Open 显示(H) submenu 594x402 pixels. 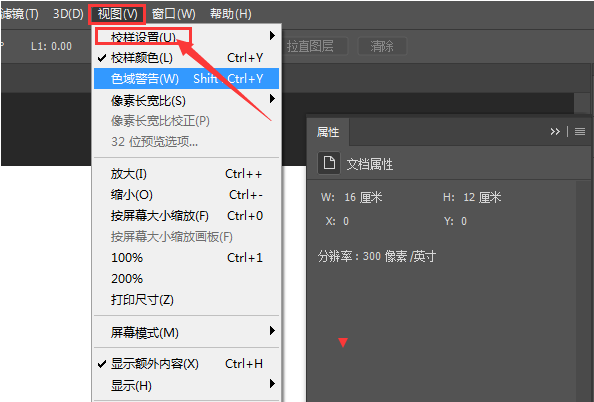click(186, 386)
